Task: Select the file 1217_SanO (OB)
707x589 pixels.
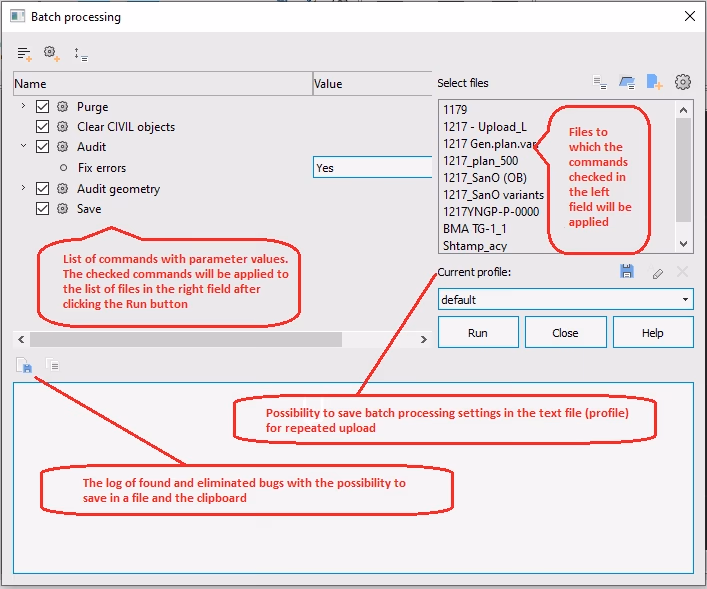Action: (485, 178)
